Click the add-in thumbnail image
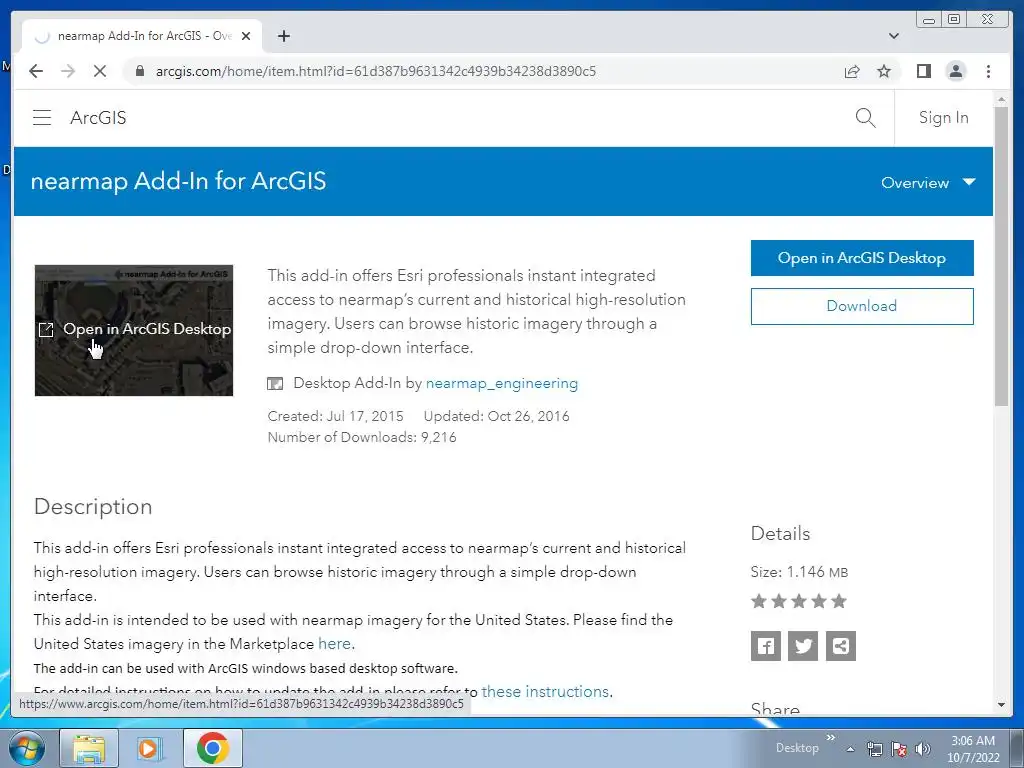This screenshot has width=1024, height=768. tap(134, 330)
